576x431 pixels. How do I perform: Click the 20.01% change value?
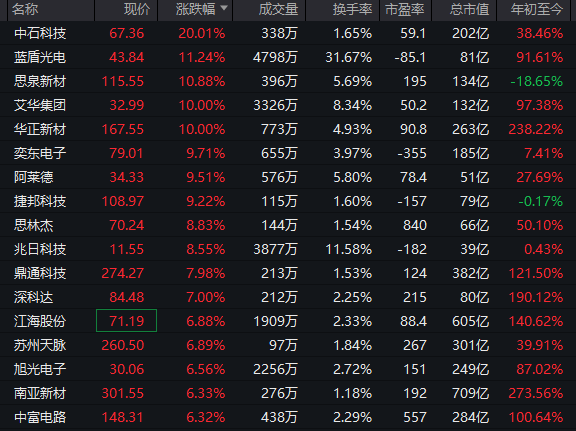[202, 33]
